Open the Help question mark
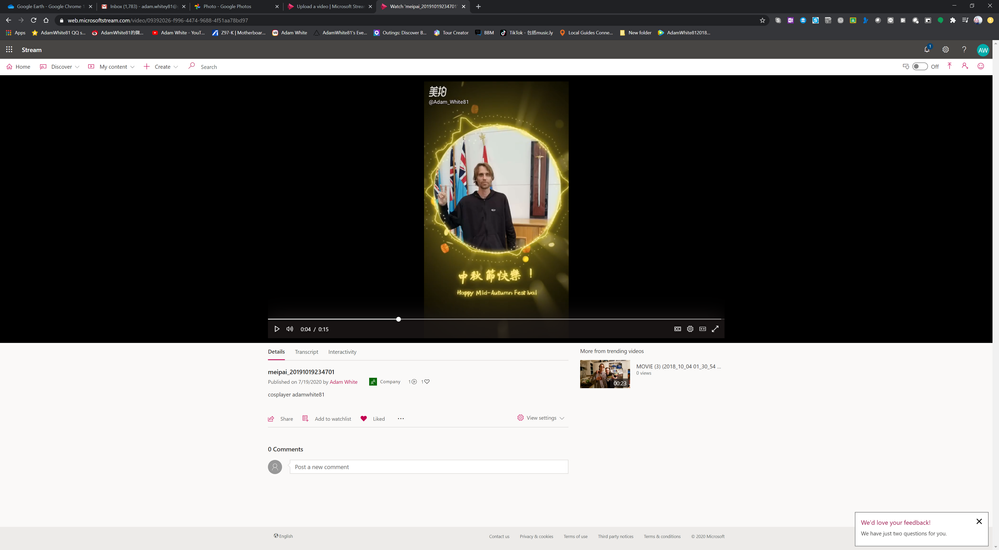The width and height of the screenshot is (999, 550). [964, 49]
